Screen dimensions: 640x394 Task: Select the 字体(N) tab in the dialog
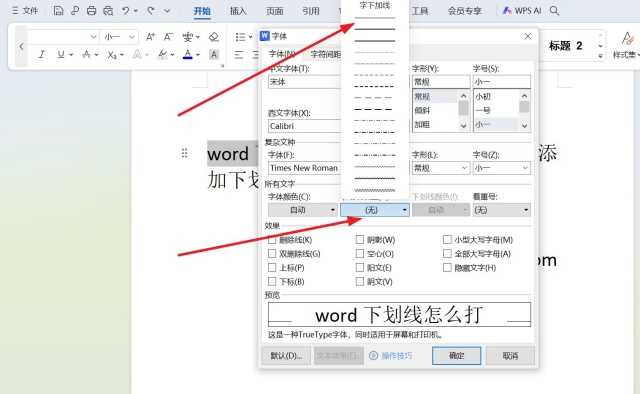click(282, 54)
